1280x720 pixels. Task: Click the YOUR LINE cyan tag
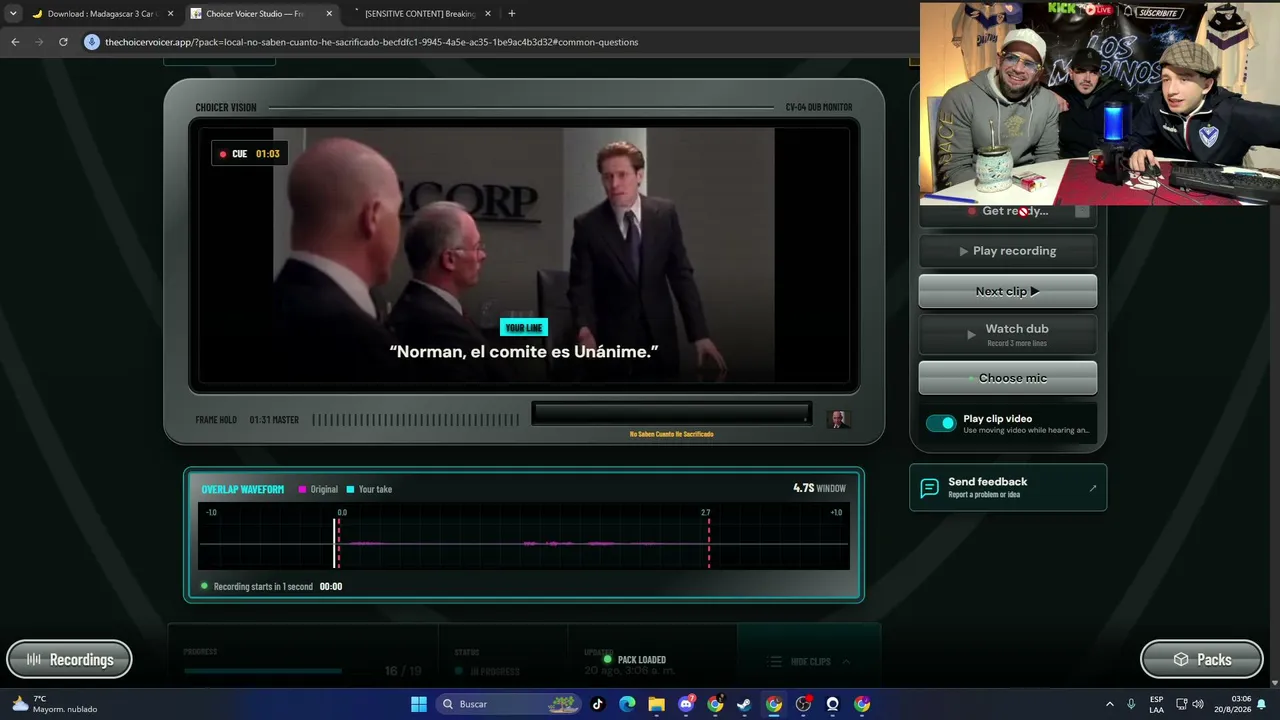(x=524, y=328)
